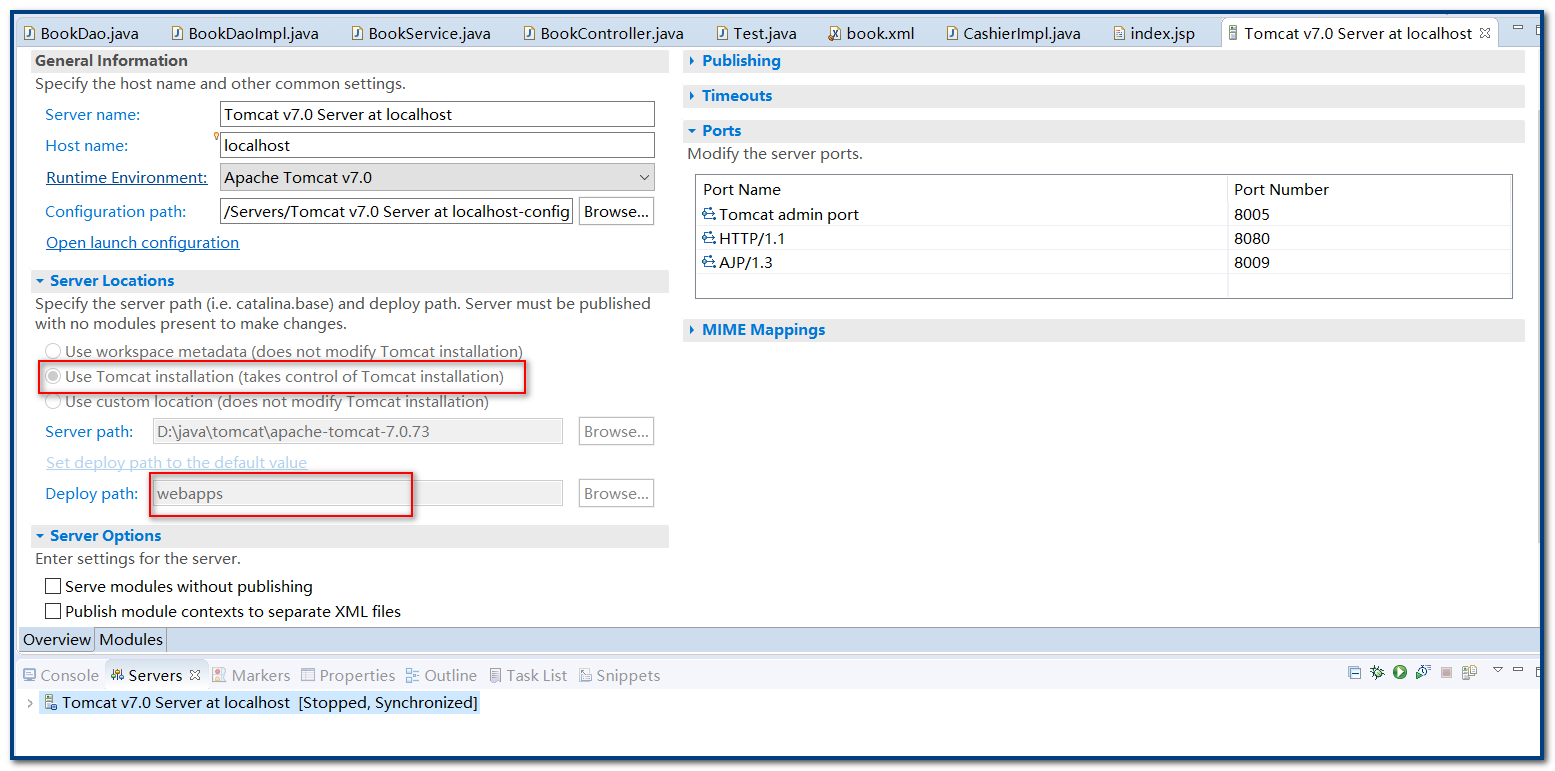This screenshot has height=771, width=1555.
Task: Open the Outline view tab
Action: (x=441, y=675)
